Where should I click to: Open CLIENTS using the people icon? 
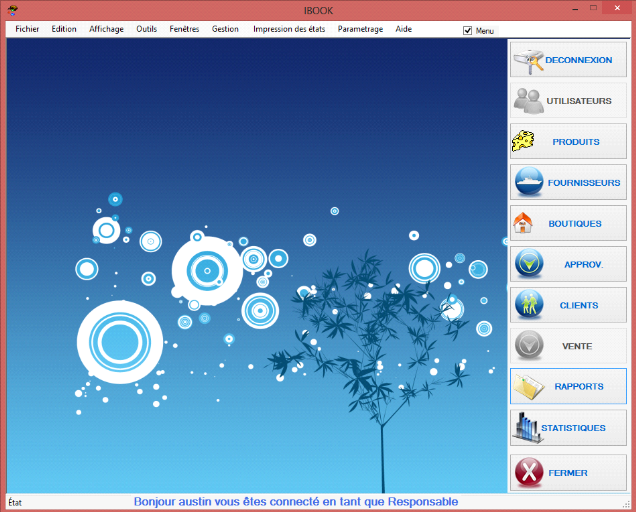coord(528,305)
